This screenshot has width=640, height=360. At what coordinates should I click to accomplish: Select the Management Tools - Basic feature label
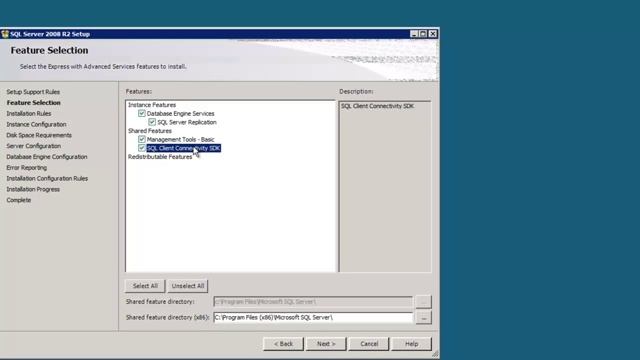coord(180,139)
